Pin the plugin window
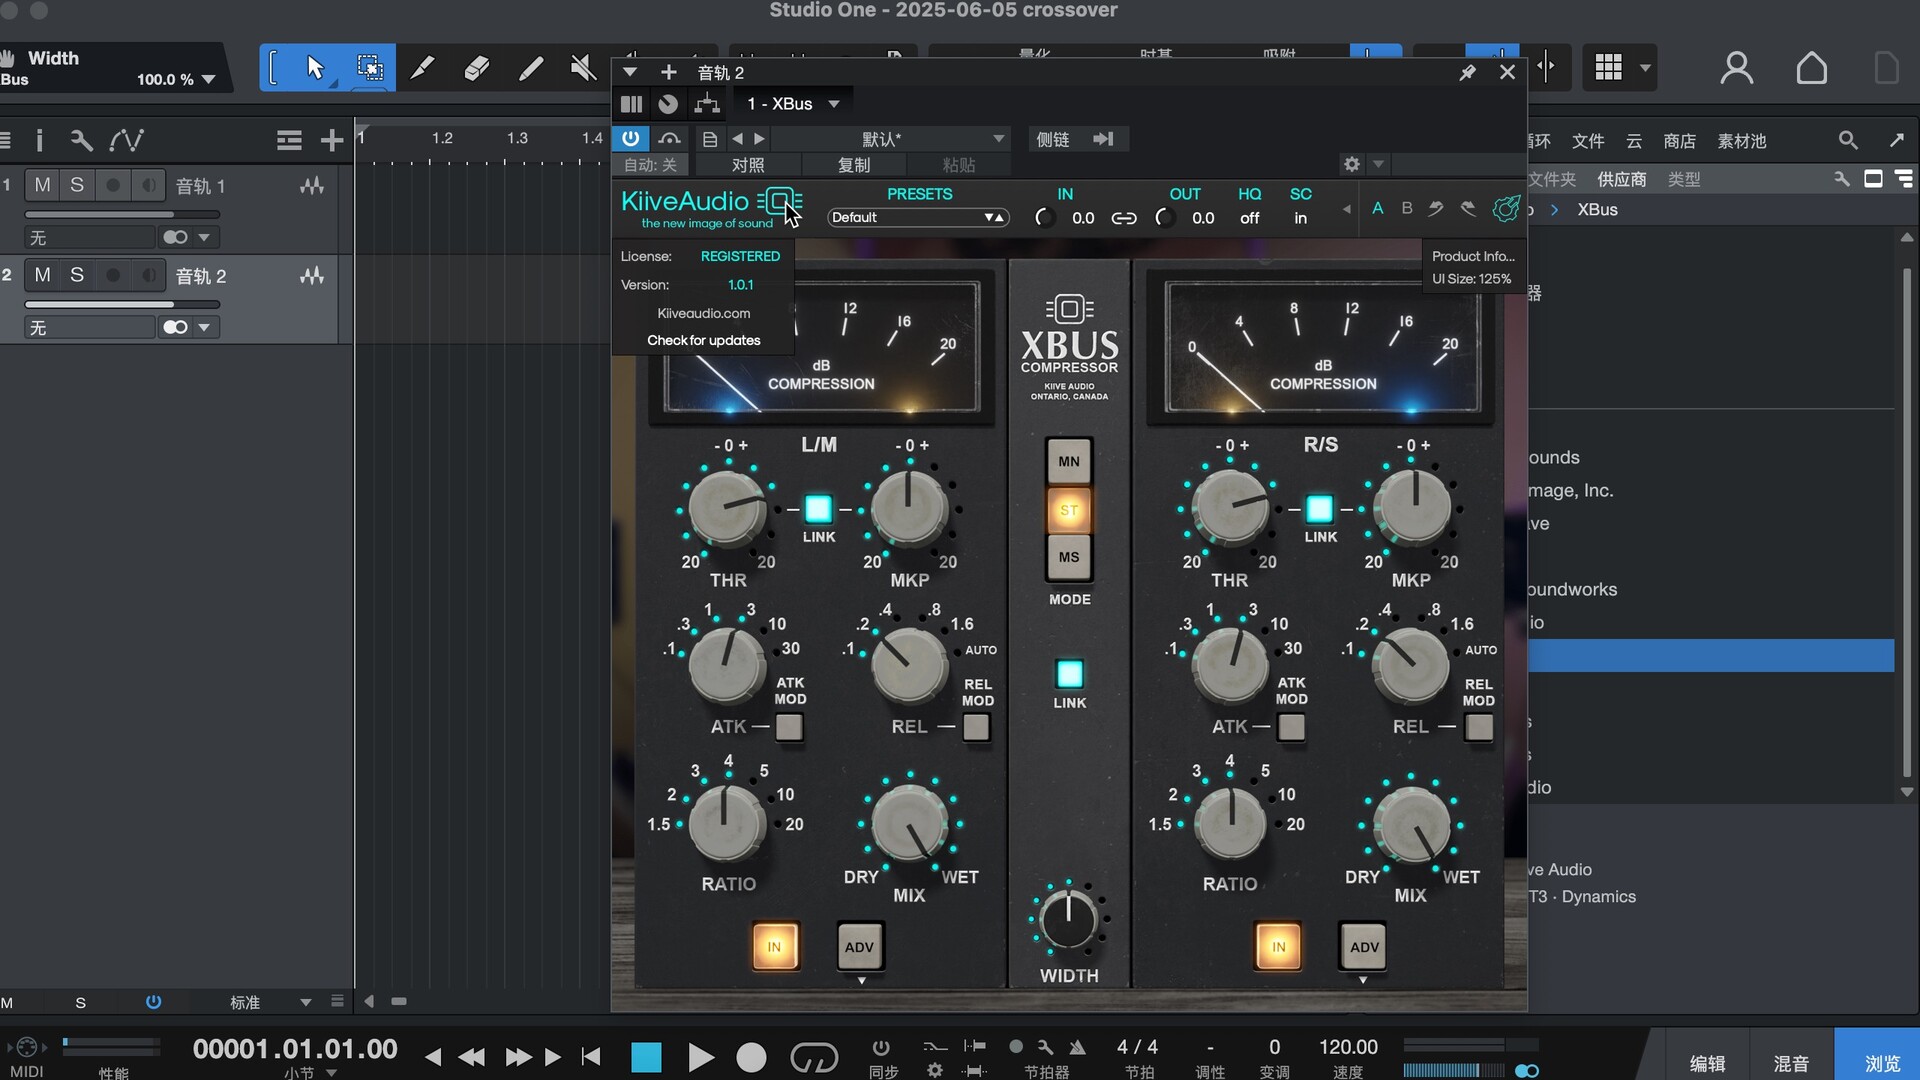1920x1080 pixels. (x=1467, y=72)
